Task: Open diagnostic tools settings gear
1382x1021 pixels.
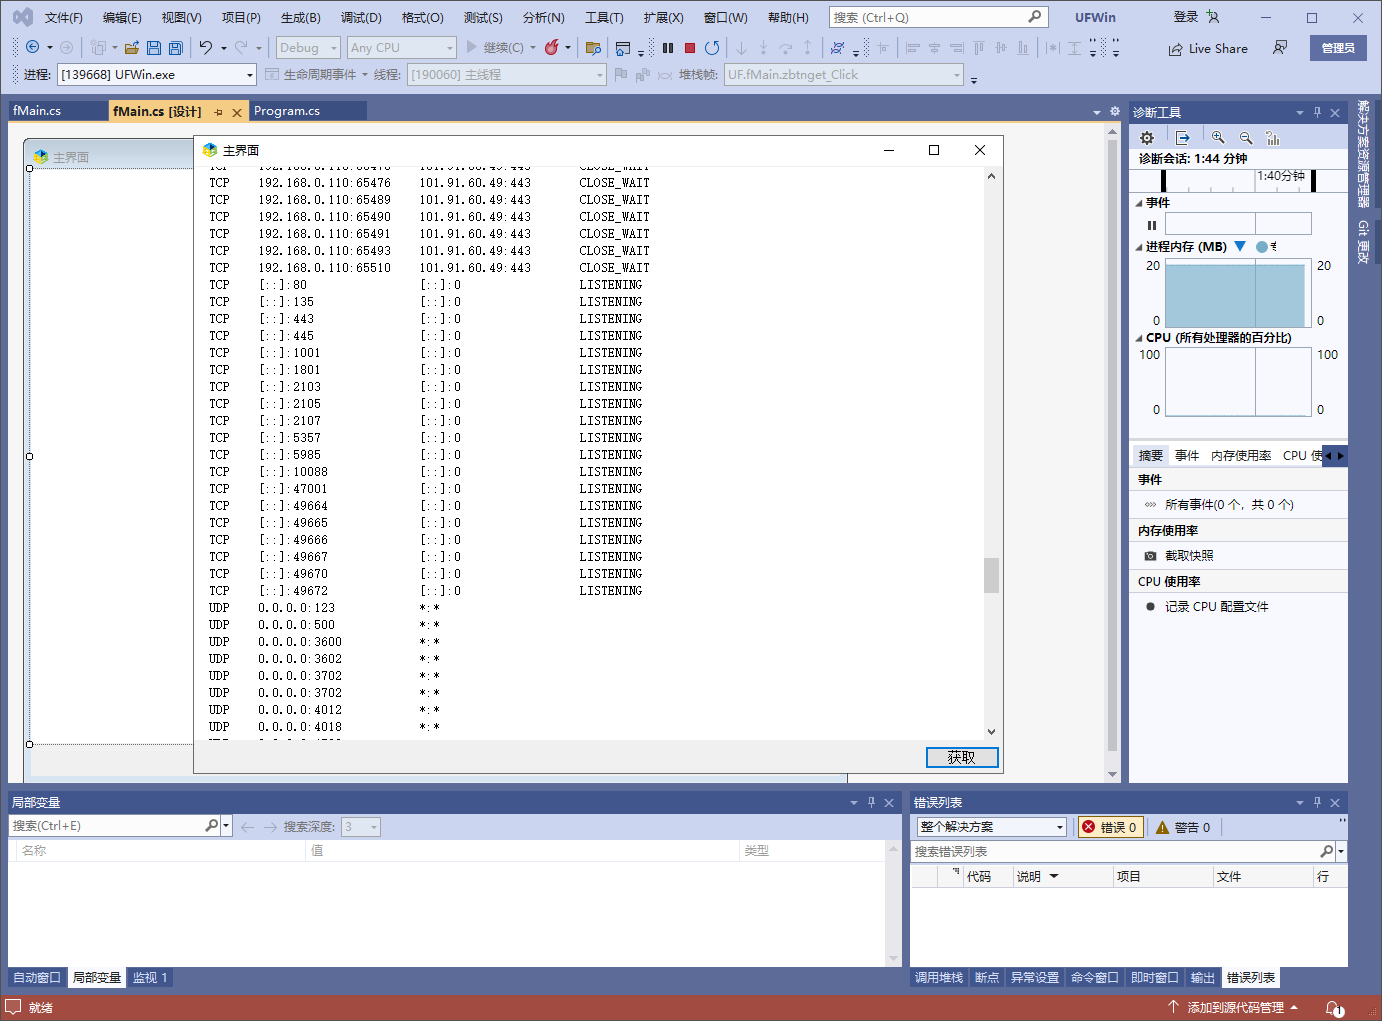Action: click(x=1147, y=138)
